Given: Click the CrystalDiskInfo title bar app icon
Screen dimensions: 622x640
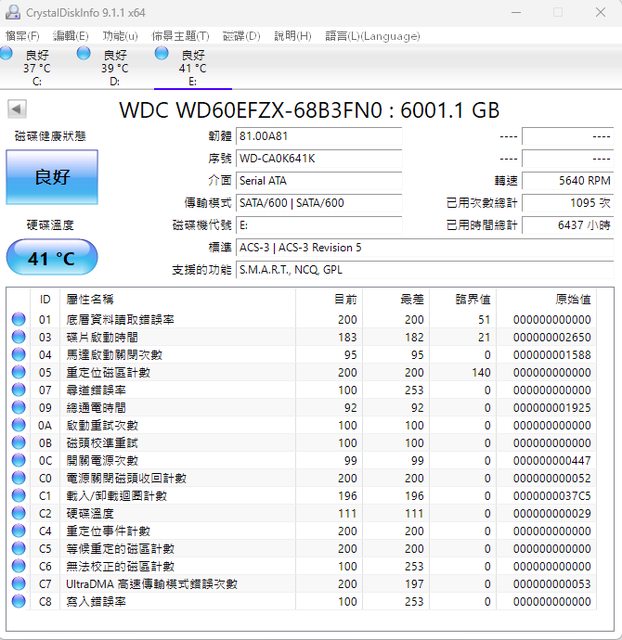Looking at the screenshot, I should 11,12.
